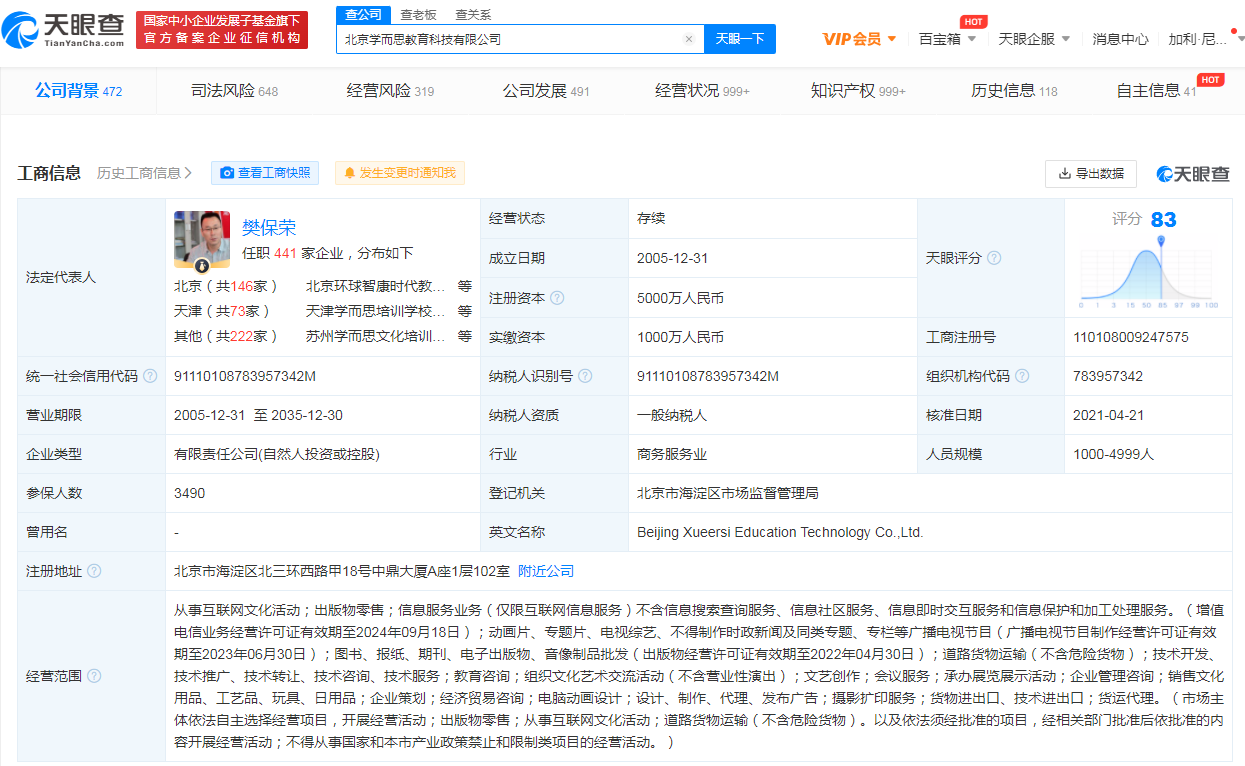Expand the 百宝箱 dropdown

947,39
